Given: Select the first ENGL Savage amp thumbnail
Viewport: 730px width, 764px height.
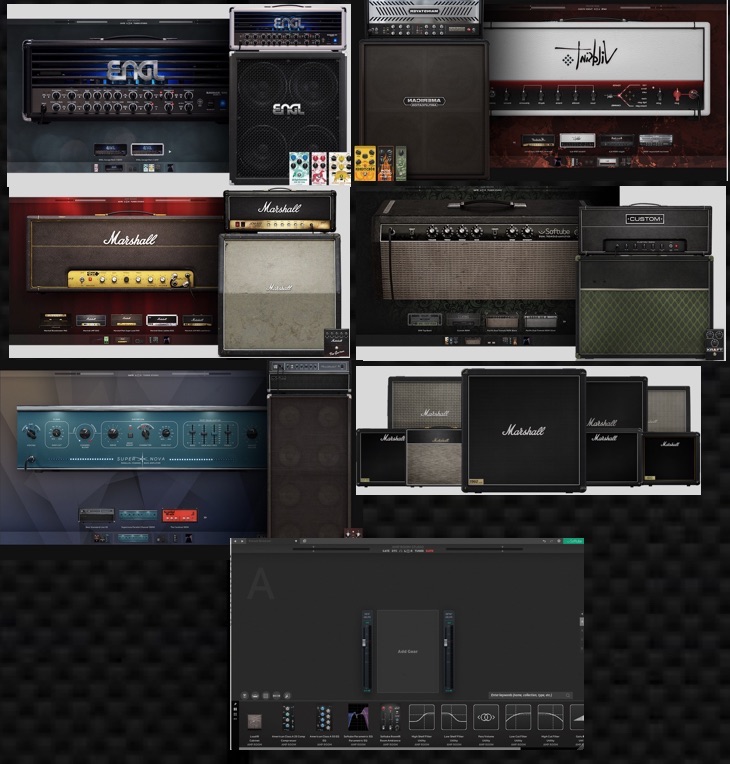Looking at the screenshot, I should tap(111, 149).
